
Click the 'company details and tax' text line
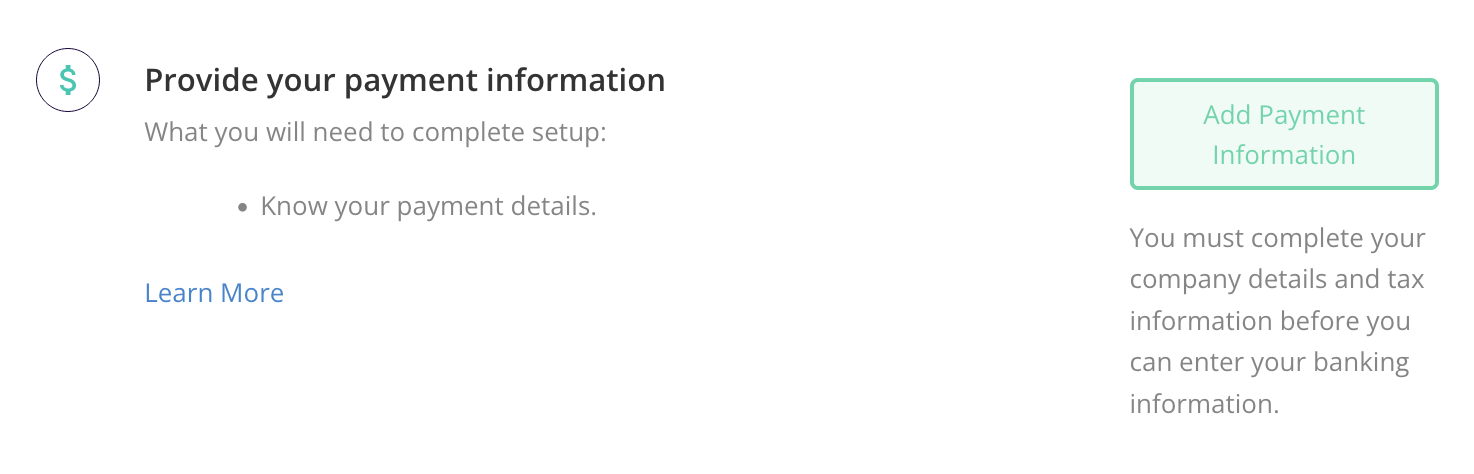tap(1277, 279)
